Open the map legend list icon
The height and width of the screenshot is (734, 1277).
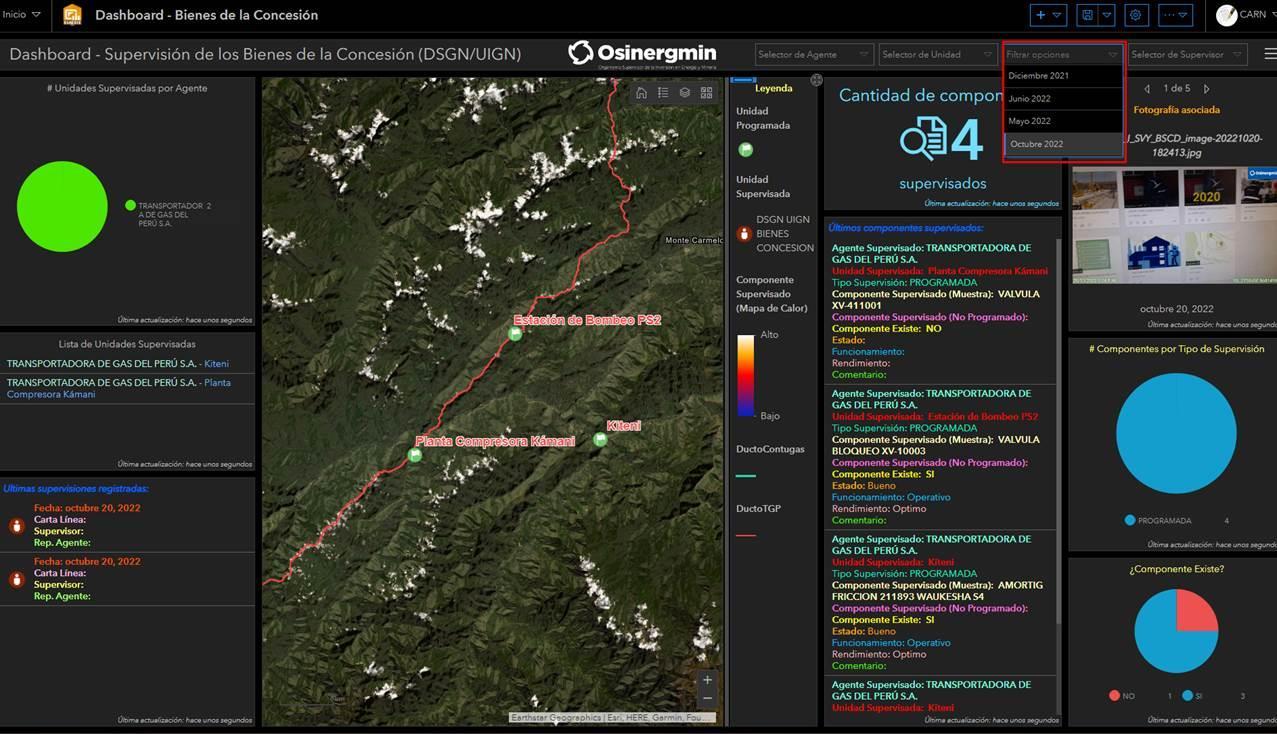click(663, 92)
